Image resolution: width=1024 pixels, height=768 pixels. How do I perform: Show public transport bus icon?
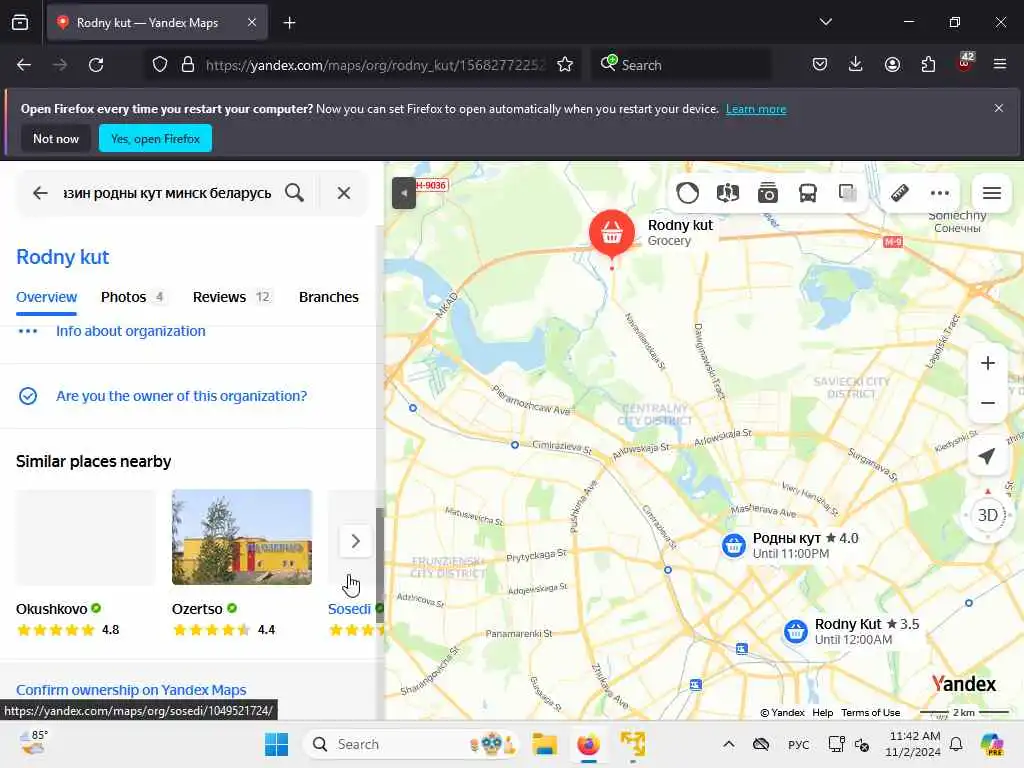pyautogui.click(x=807, y=193)
